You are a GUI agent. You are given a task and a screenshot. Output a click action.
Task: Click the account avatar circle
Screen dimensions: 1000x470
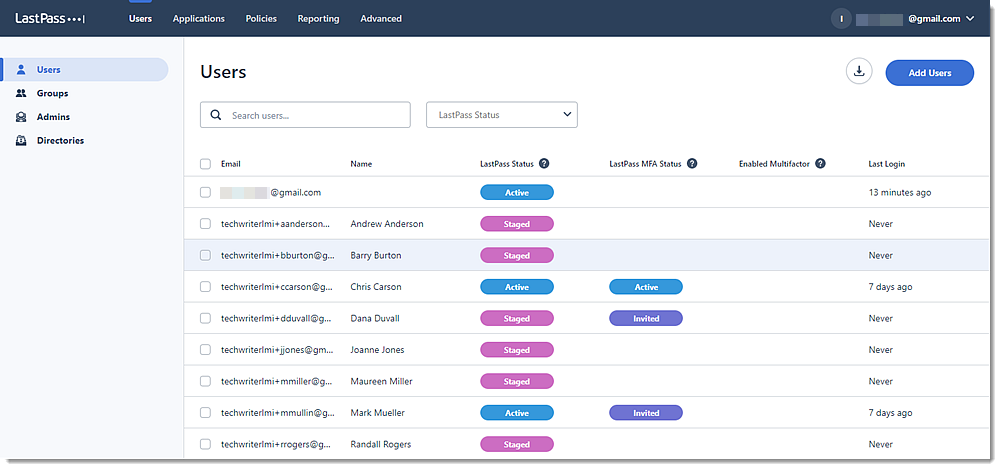coord(841,18)
